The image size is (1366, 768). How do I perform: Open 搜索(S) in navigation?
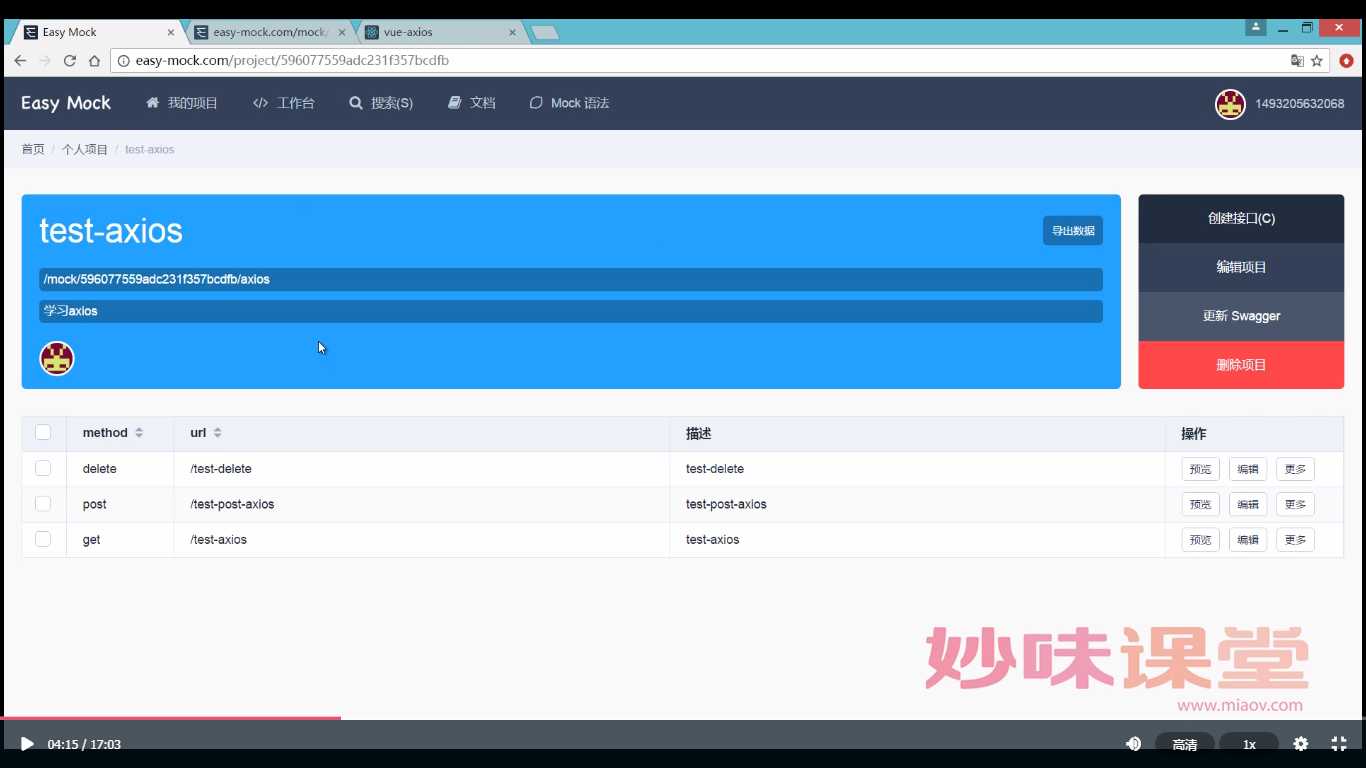pos(381,103)
